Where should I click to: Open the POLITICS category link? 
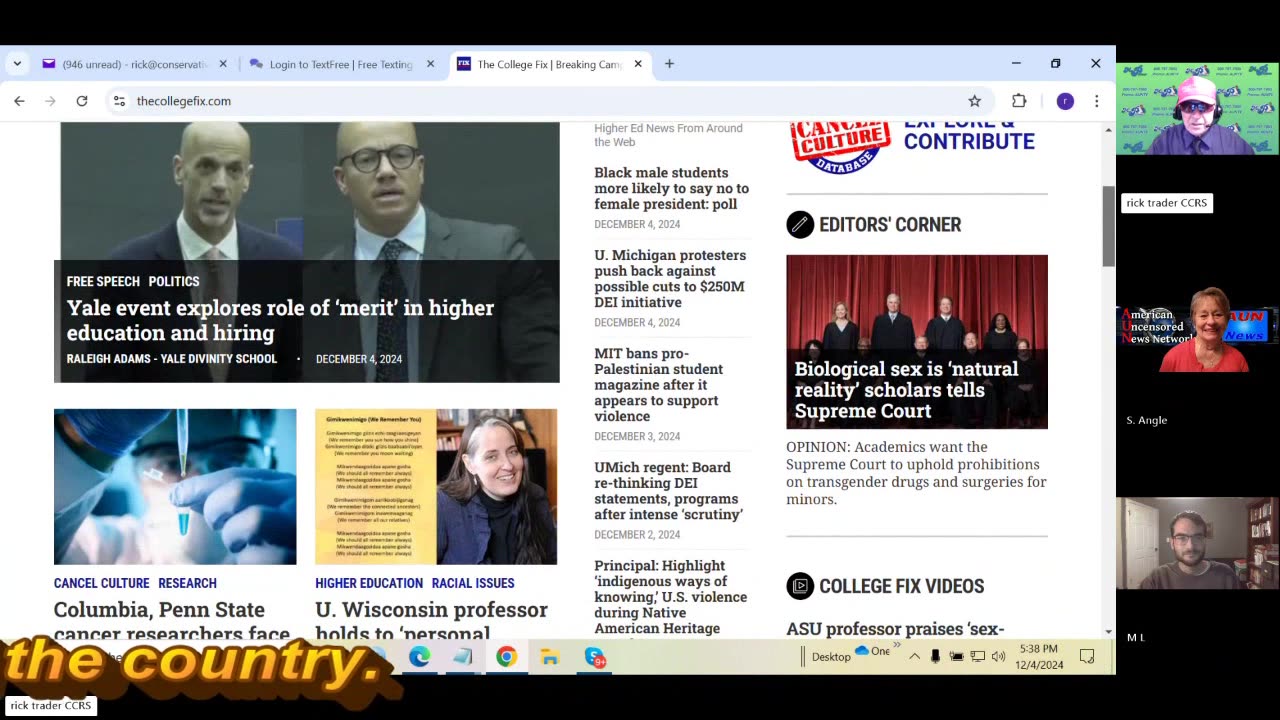pos(174,281)
